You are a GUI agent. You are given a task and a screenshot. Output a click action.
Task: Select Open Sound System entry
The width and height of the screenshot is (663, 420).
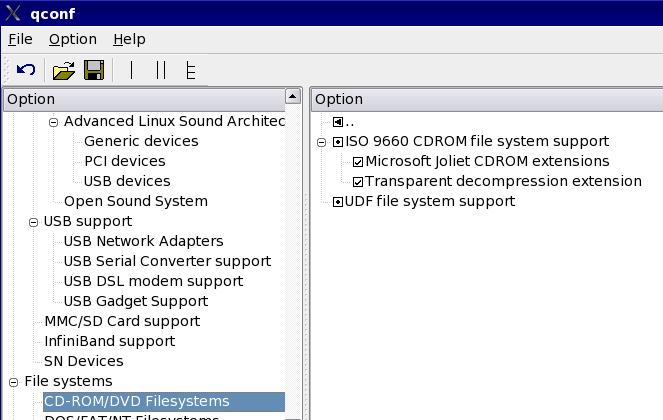tap(135, 201)
